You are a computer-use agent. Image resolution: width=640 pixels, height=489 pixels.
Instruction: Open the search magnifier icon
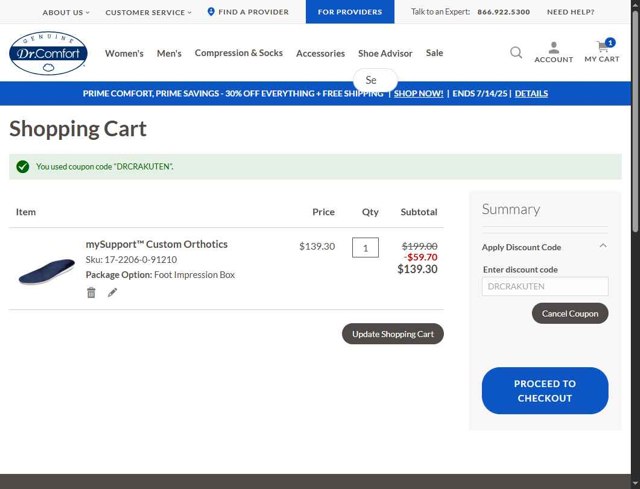(x=516, y=52)
